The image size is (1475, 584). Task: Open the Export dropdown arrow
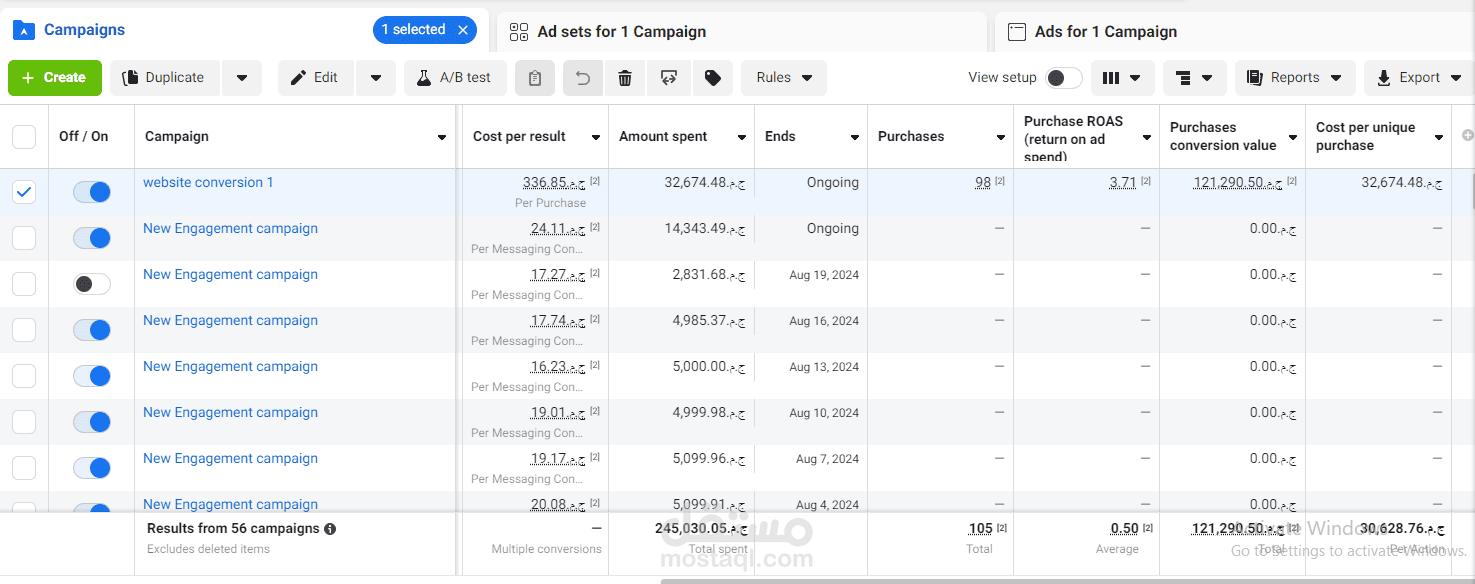tap(1455, 78)
